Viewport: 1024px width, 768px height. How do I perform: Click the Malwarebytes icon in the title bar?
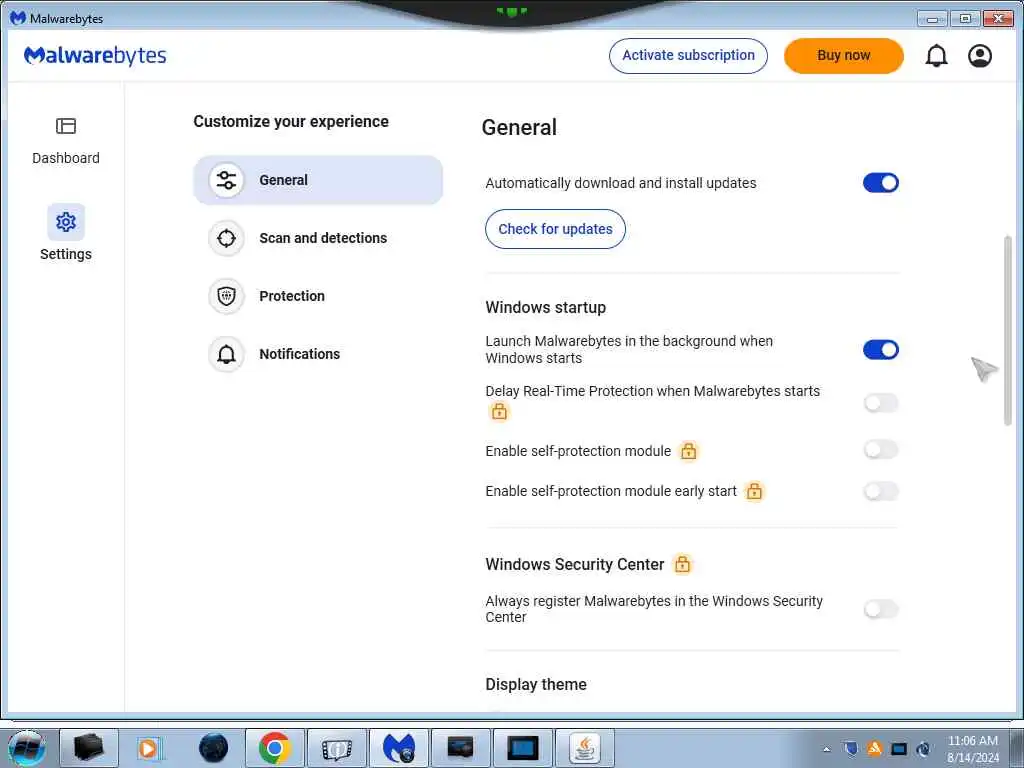[x=18, y=18]
